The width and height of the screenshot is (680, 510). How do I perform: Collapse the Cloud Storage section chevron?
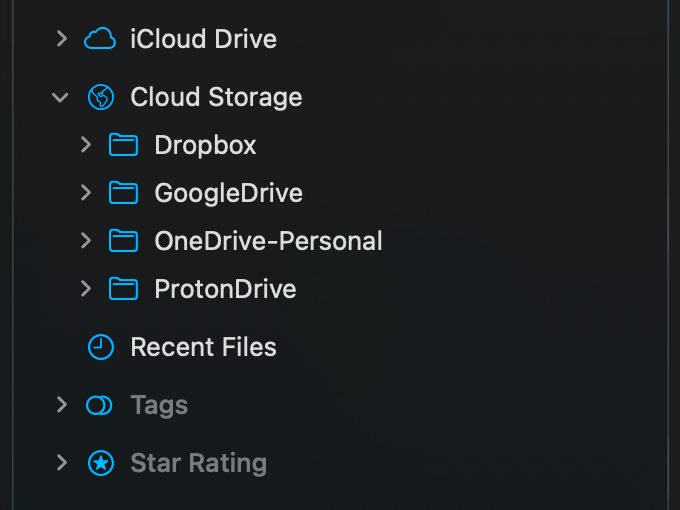pos(61,97)
